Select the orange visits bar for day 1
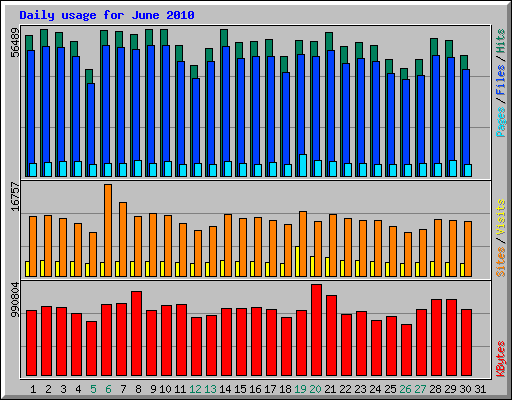The image size is (512, 400). pyautogui.click(x=33, y=246)
